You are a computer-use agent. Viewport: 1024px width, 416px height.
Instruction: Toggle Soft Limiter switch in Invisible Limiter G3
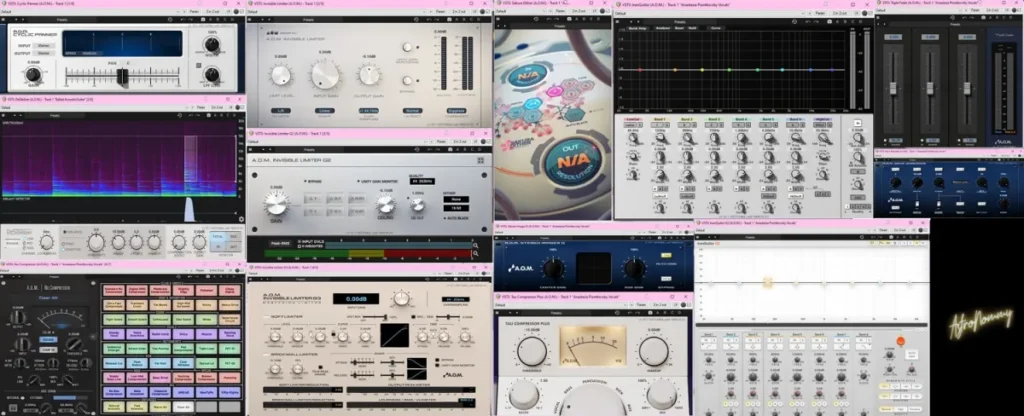click(x=264, y=316)
